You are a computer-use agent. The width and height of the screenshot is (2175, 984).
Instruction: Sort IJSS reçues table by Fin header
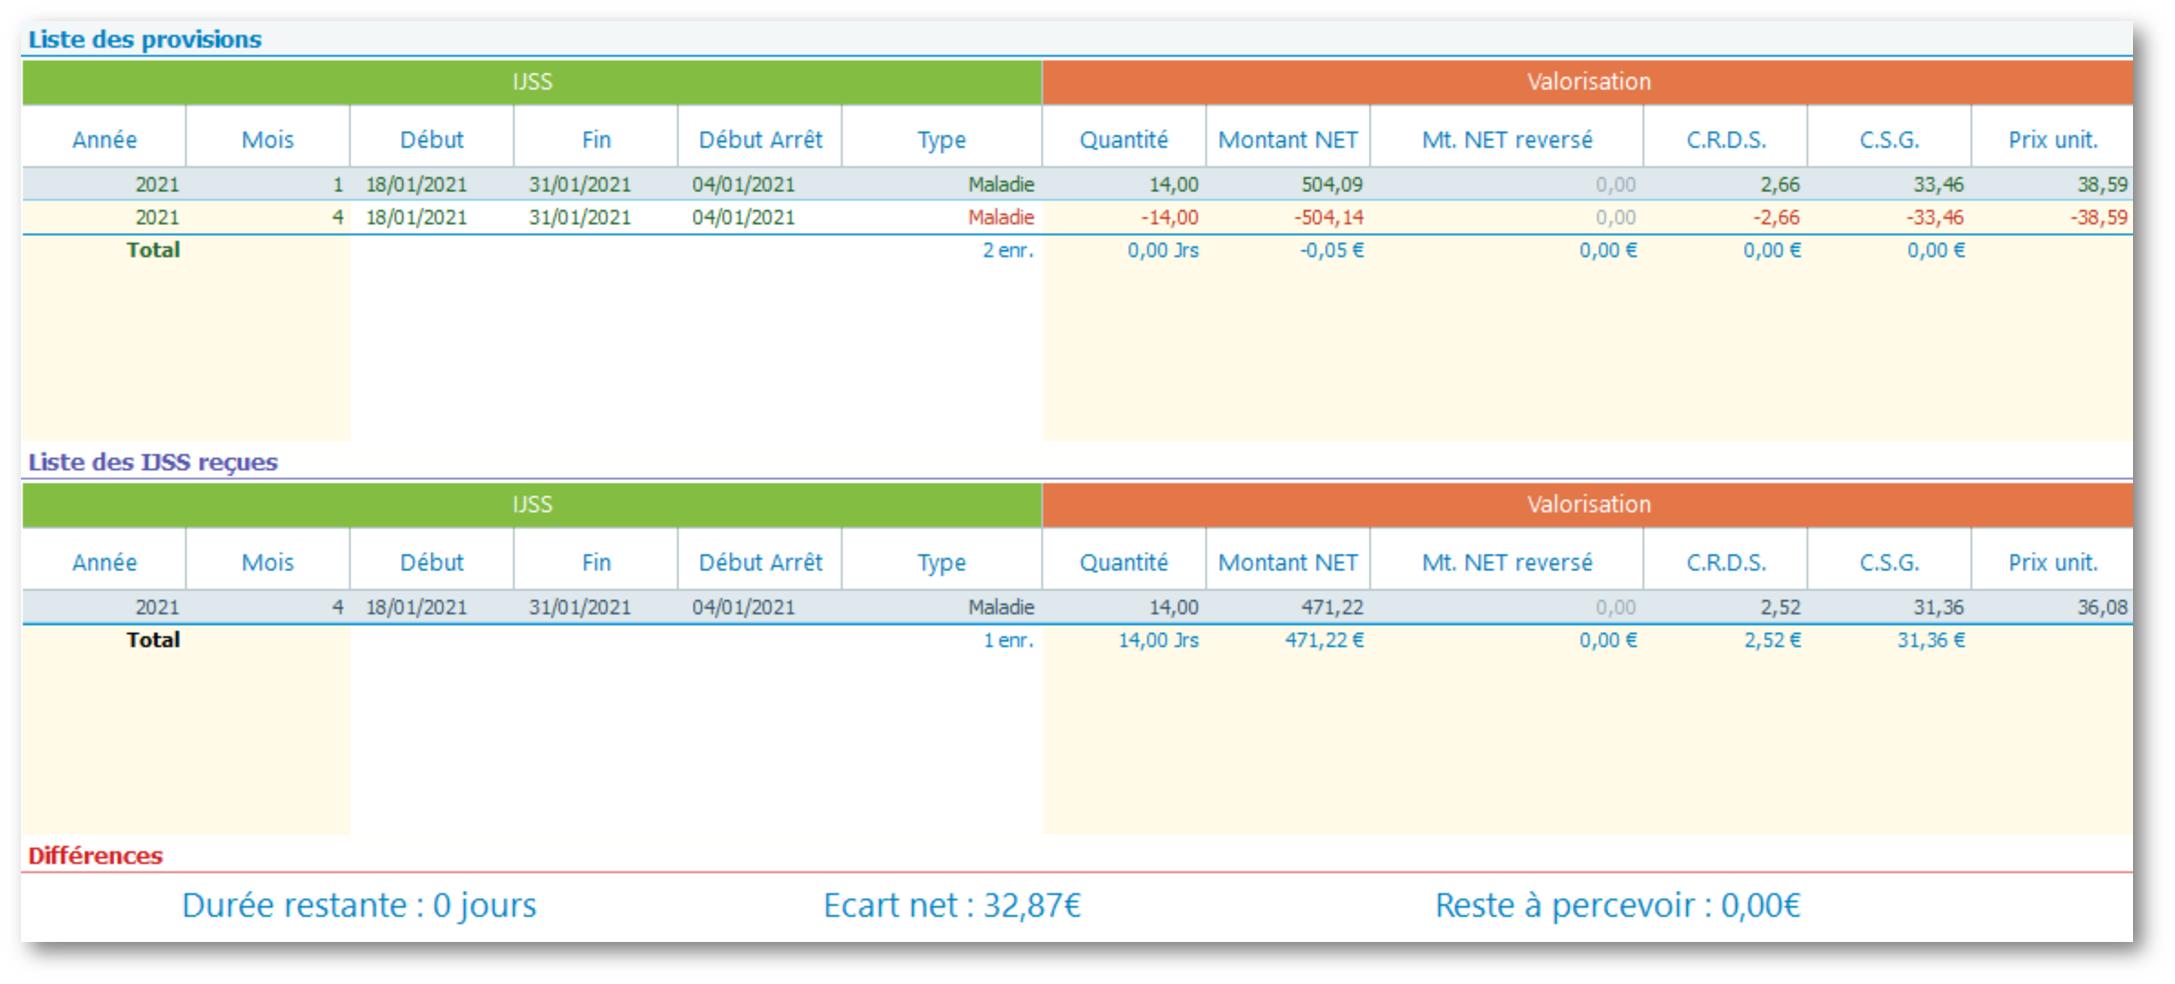point(596,563)
